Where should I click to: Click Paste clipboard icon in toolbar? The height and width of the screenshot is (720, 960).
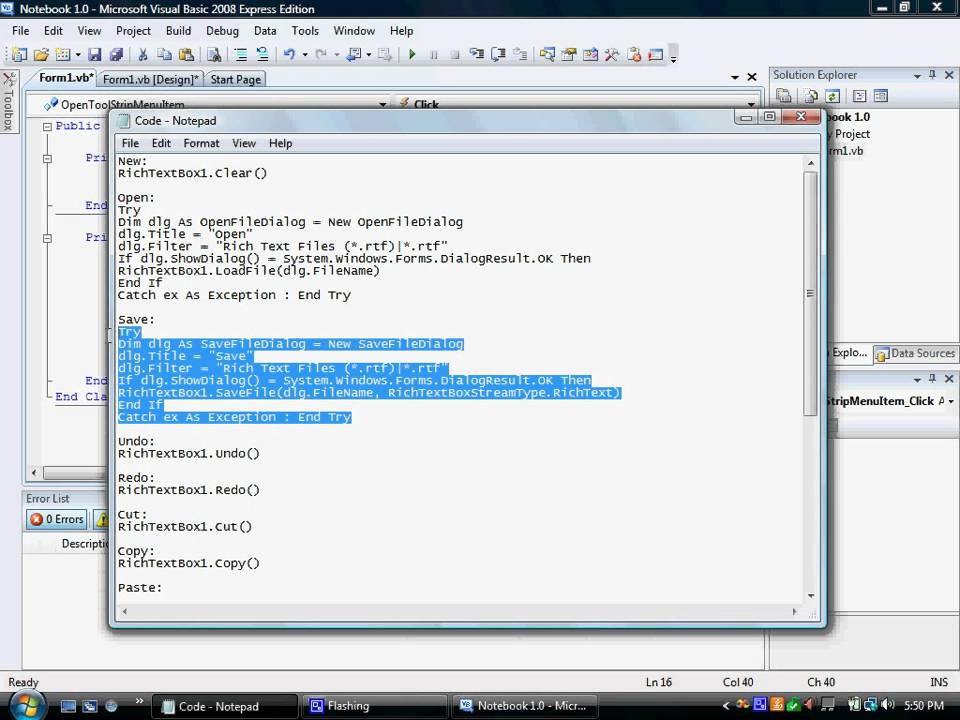point(186,54)
